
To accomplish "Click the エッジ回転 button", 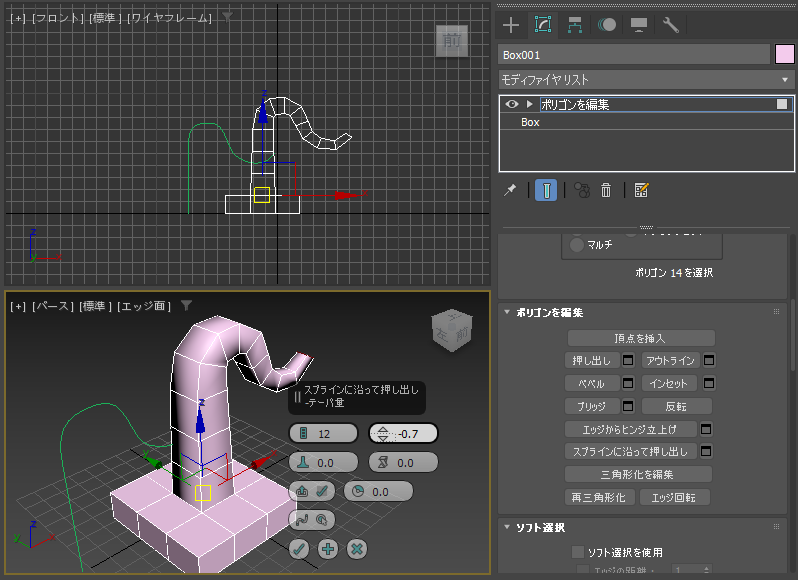I will pyautogui.click(x=674, y=498).
